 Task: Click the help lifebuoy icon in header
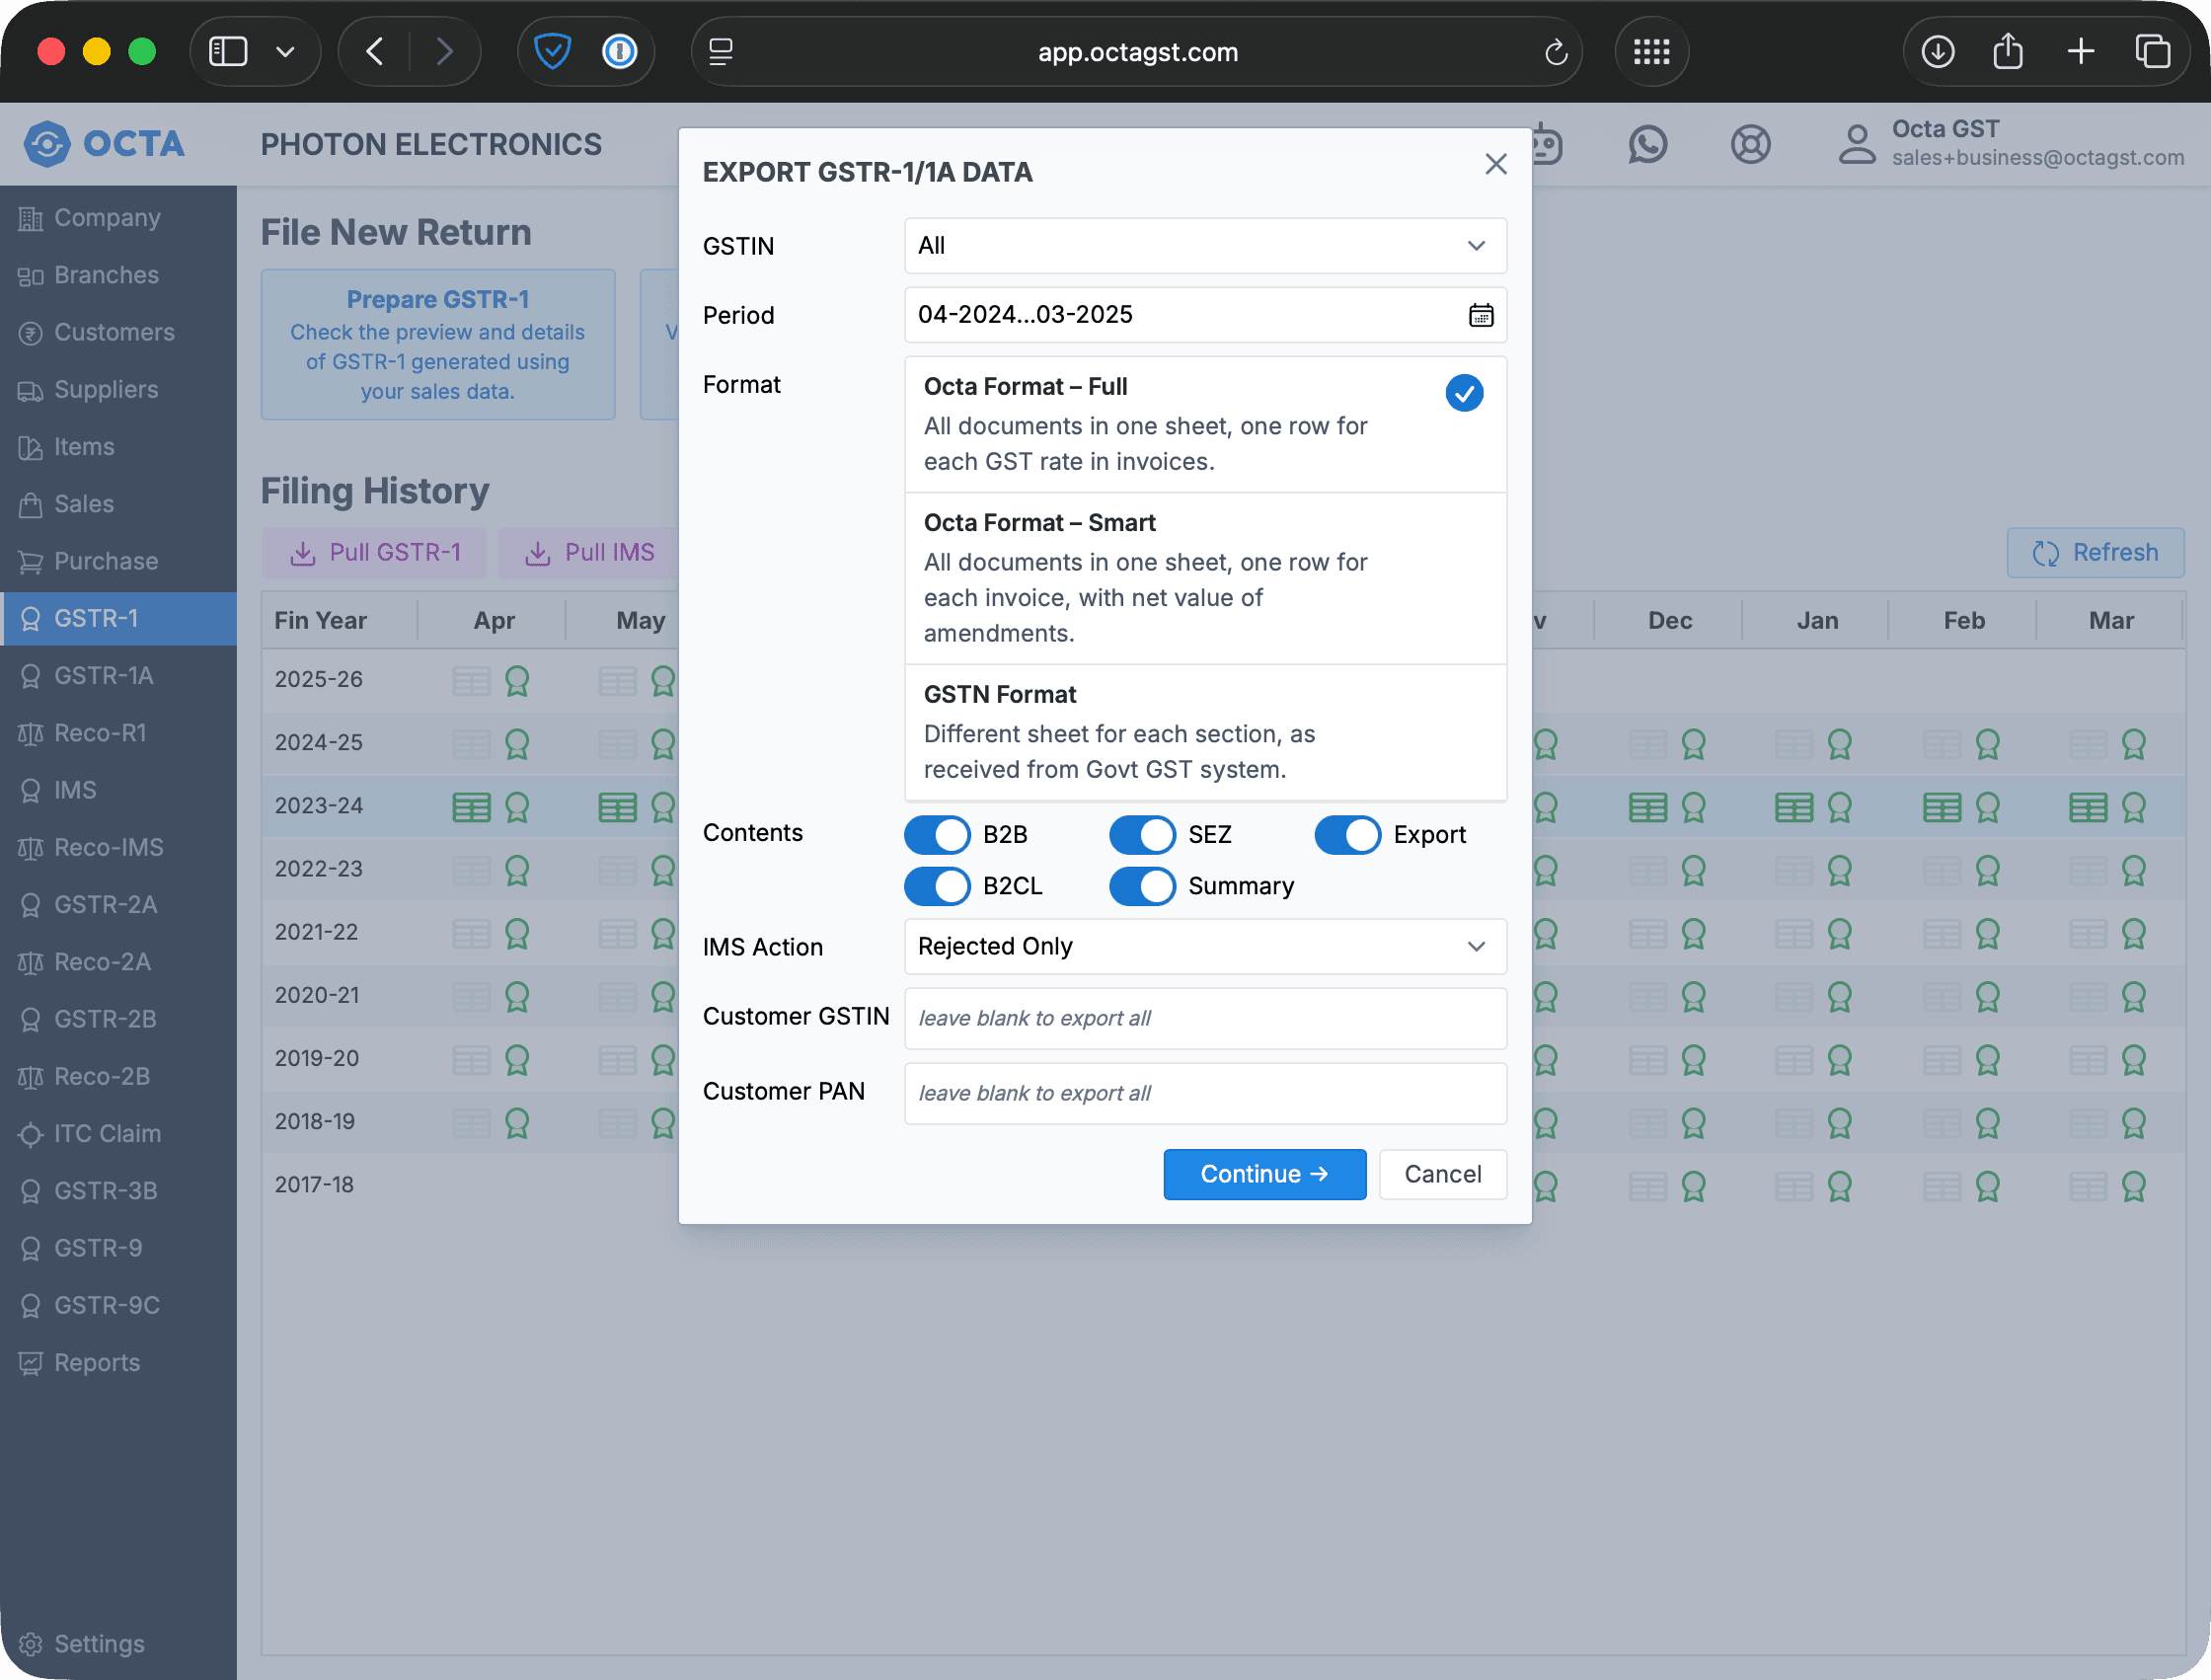[x=1750, y=145]
